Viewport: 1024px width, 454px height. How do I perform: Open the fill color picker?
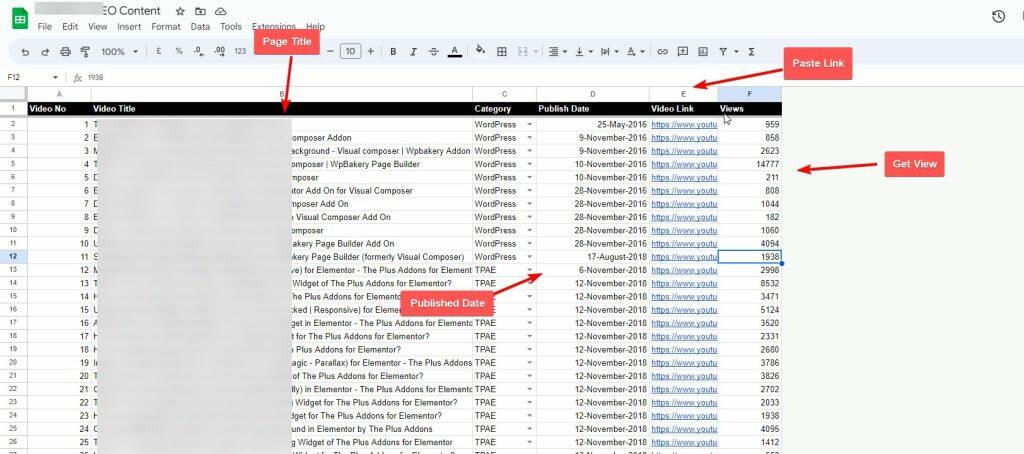480,51
